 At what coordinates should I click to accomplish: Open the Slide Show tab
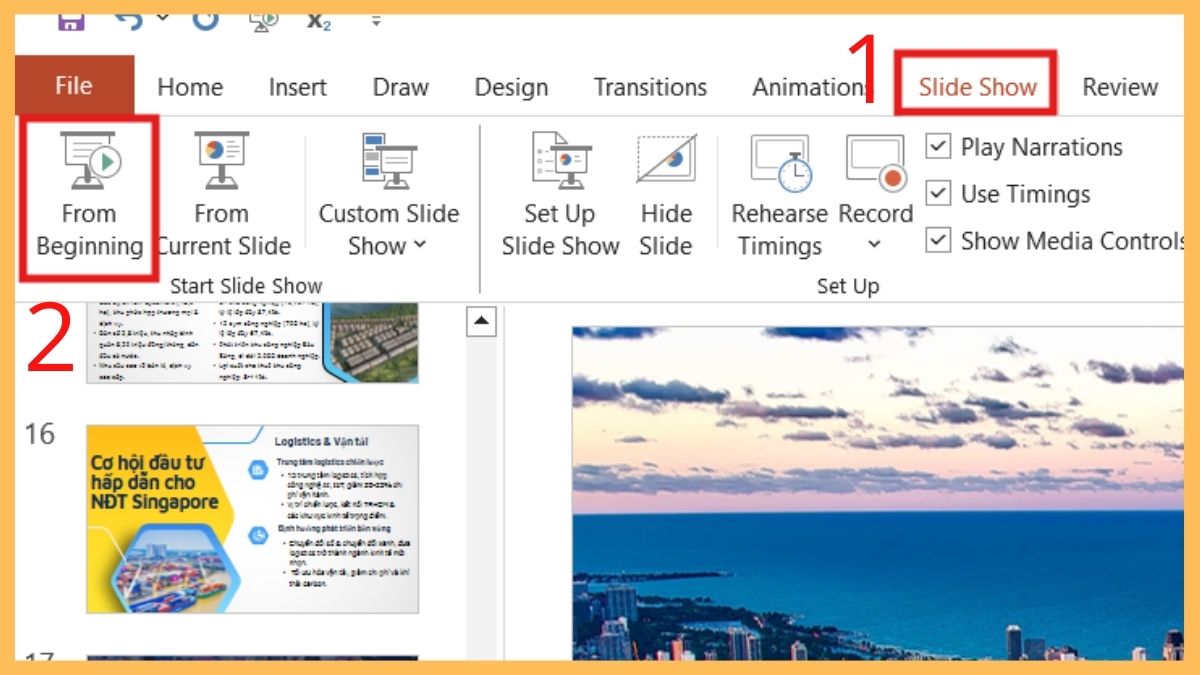coord(977,86)
